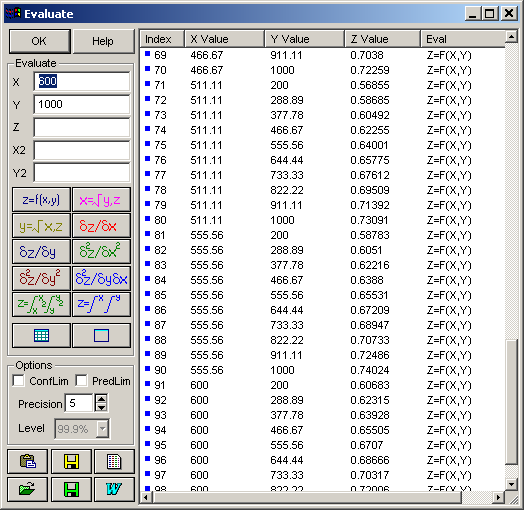Click in the Y input field
Viewport: 524px width, 510px height.
pyautogui.click(x=82, y=104)
